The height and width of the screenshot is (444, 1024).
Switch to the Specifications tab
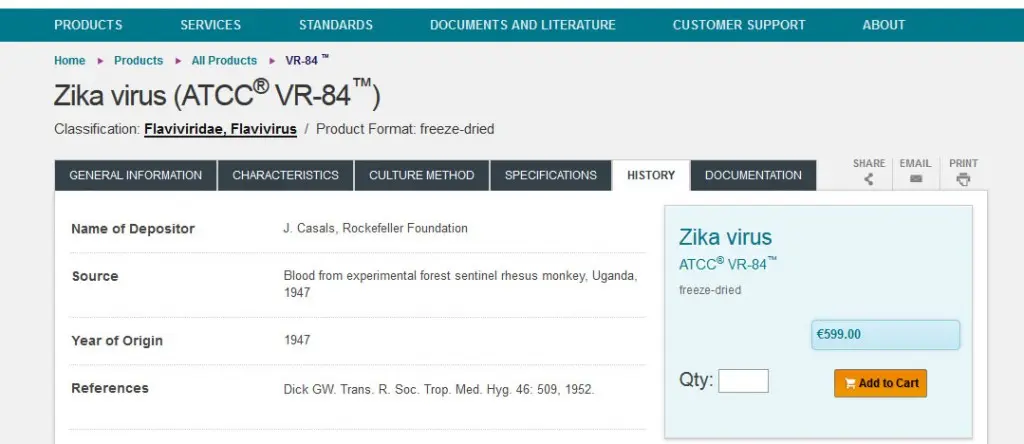click(551, 176)
